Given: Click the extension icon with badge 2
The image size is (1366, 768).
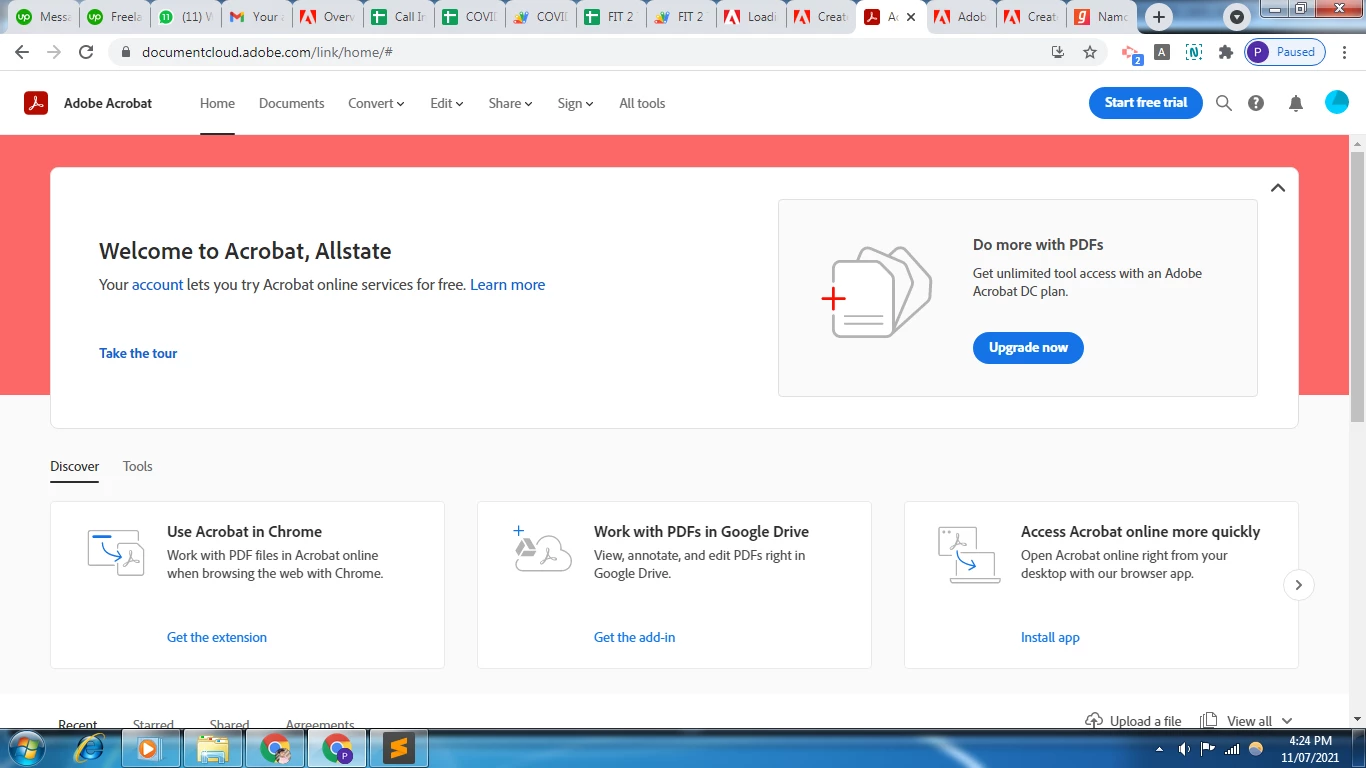Looking at the screenshot, I should point(1131,54).
